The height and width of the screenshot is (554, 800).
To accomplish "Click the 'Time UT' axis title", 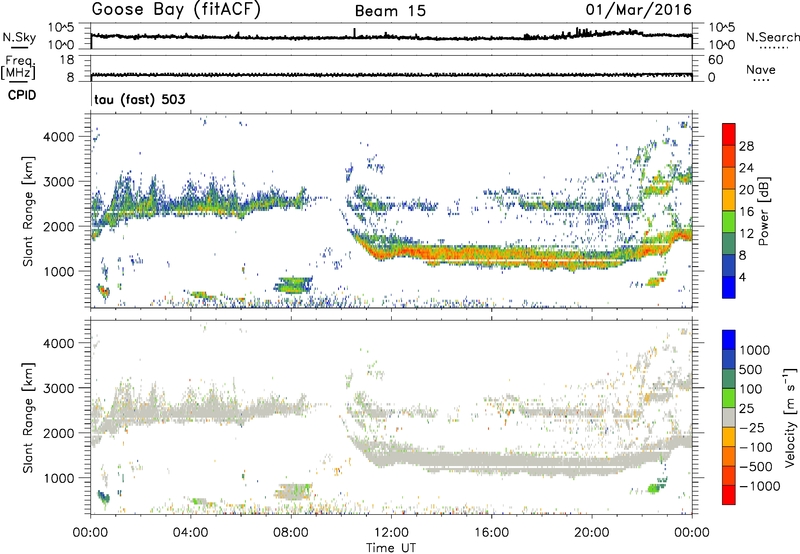I will coord(391,548).
